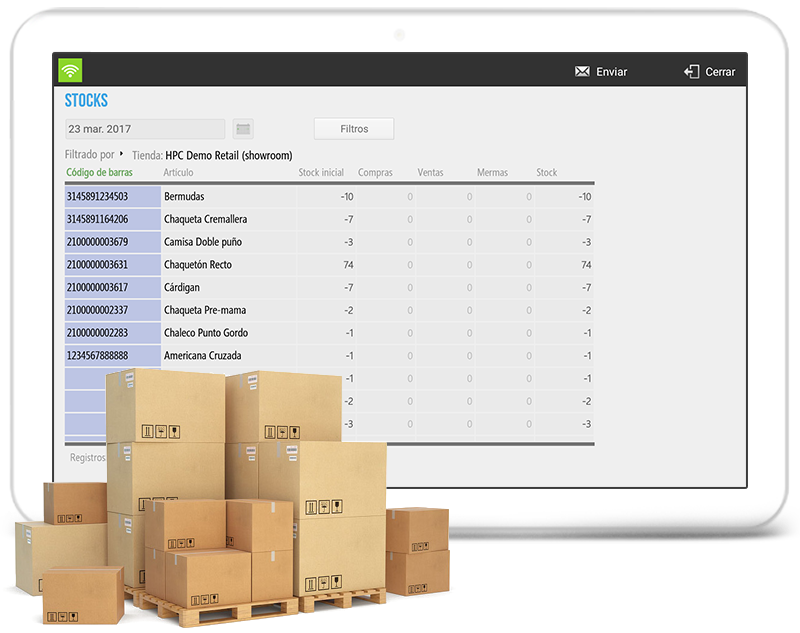Click the date field showing 23 mar. 2017
The image size is (800, 633).
[144, 129]
